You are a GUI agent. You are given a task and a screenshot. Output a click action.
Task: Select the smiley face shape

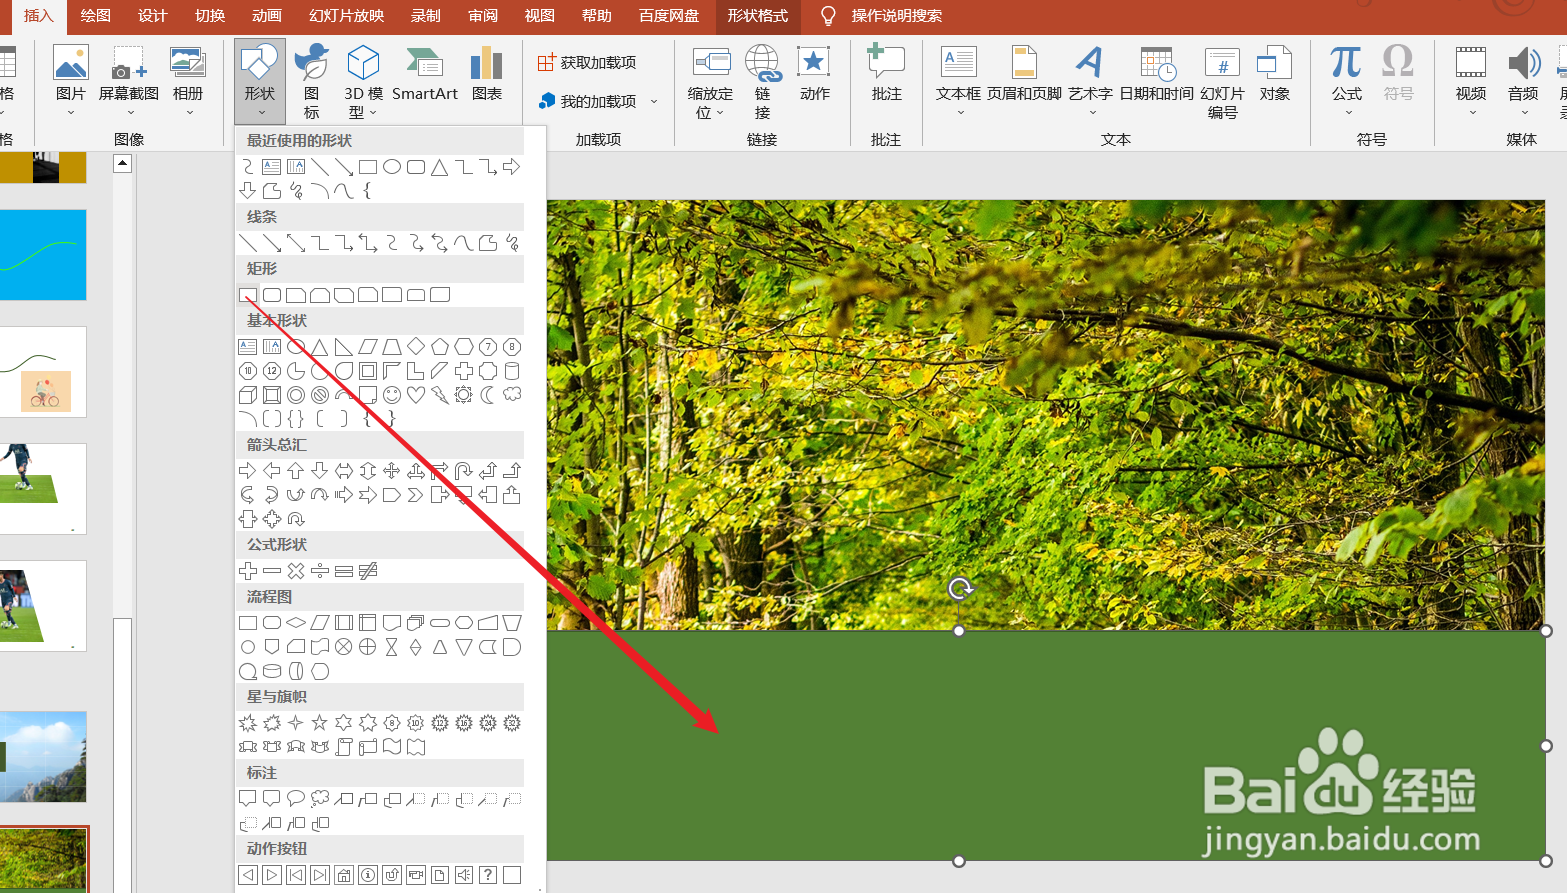click(x=392, y=395)
